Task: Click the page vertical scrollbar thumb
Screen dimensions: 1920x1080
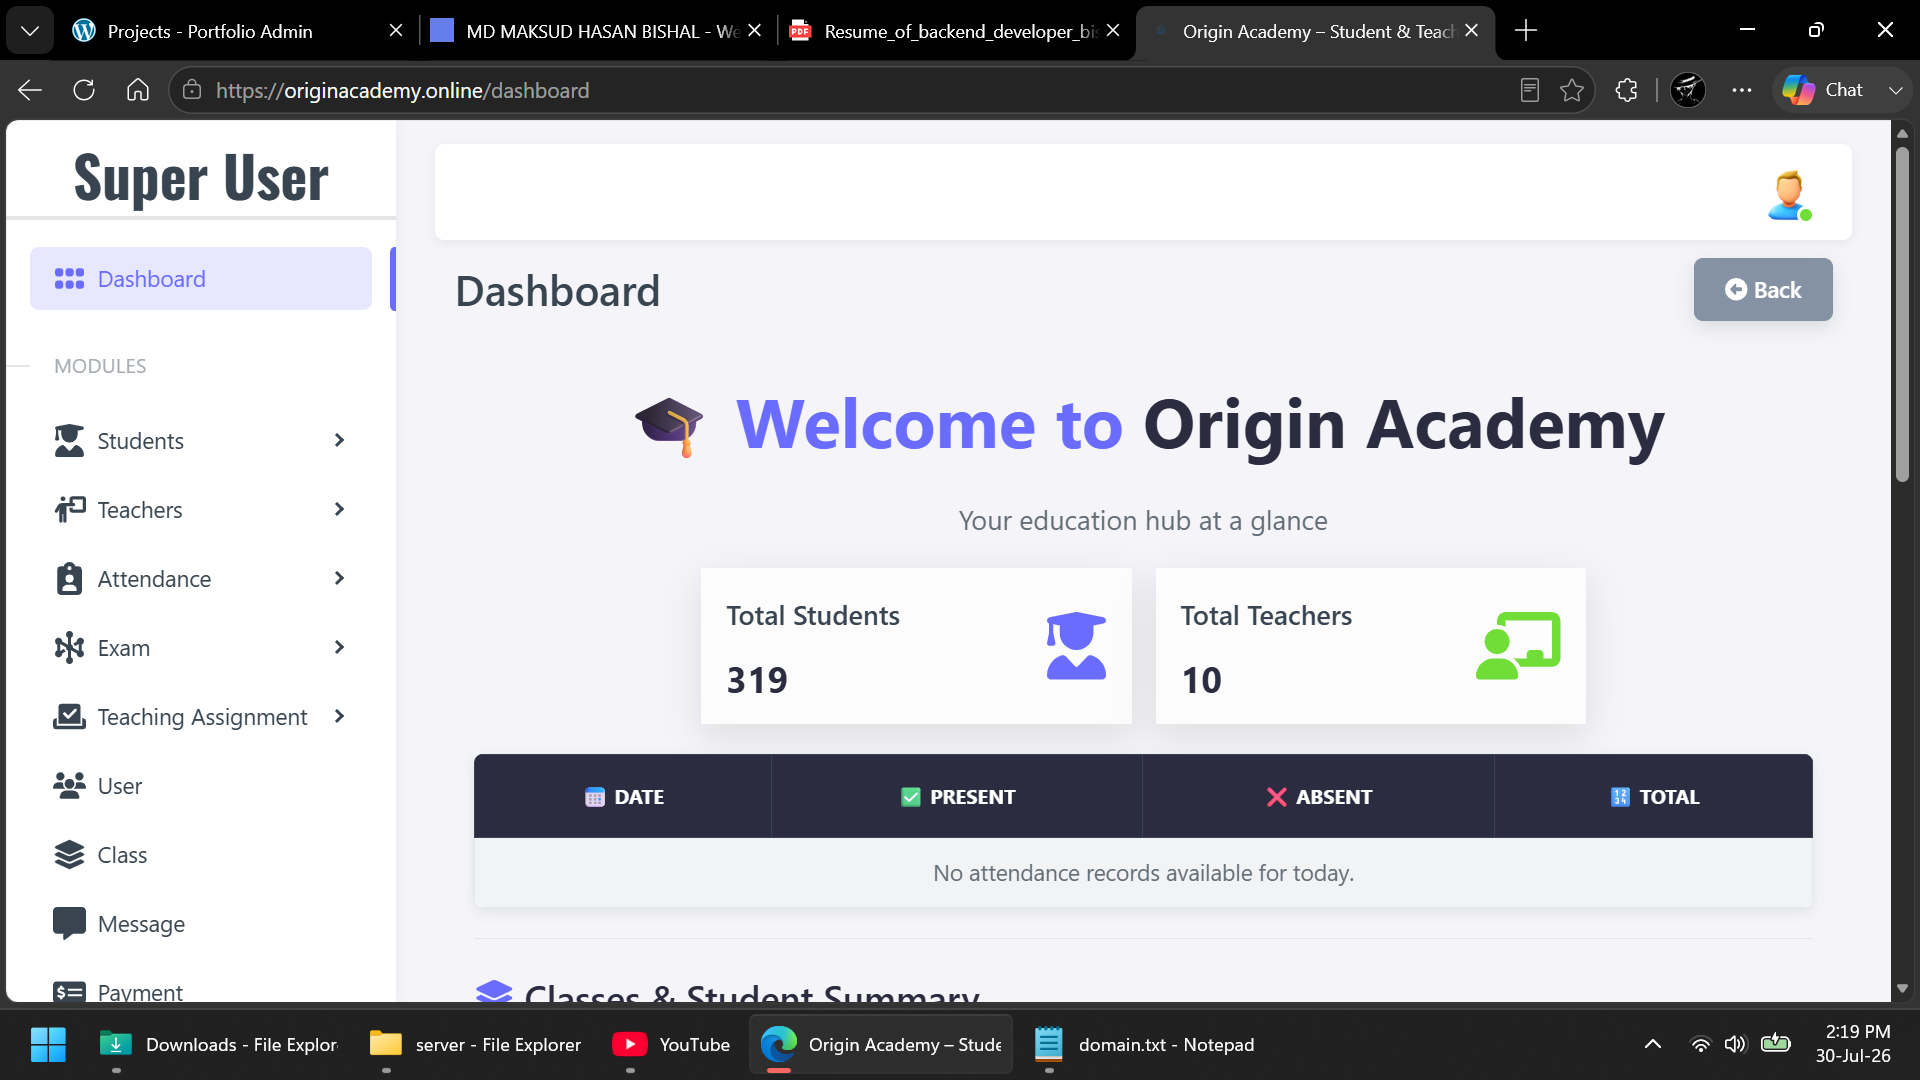Action: pos(1902,315)
